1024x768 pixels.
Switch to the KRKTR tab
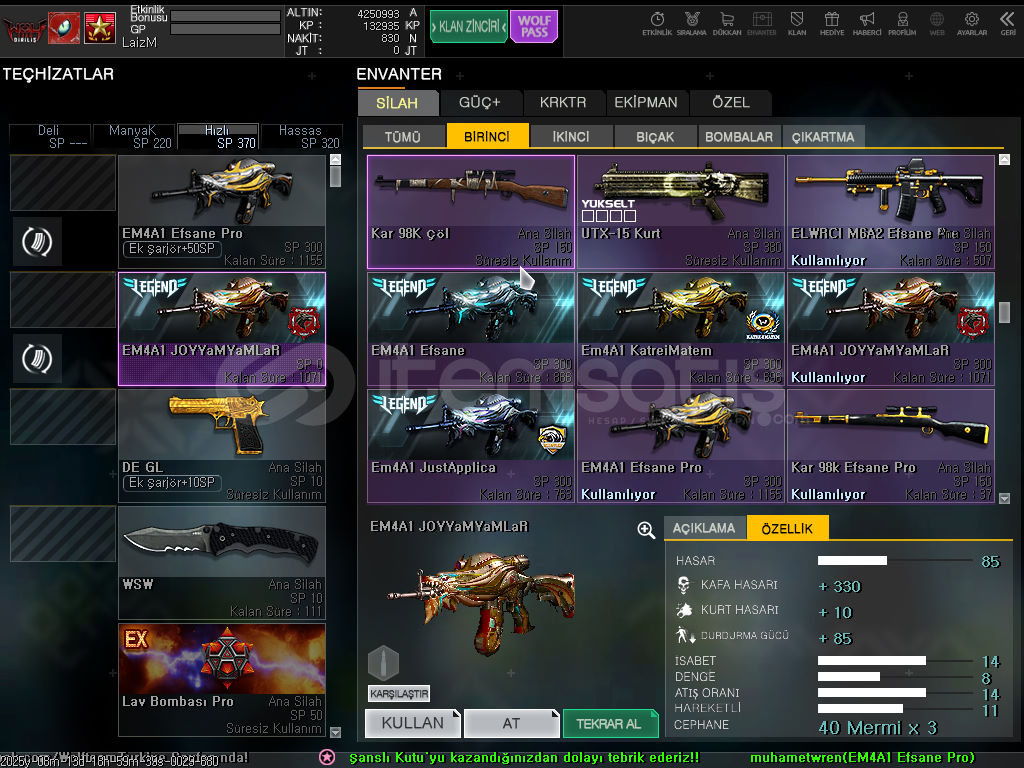pos(563,103)
